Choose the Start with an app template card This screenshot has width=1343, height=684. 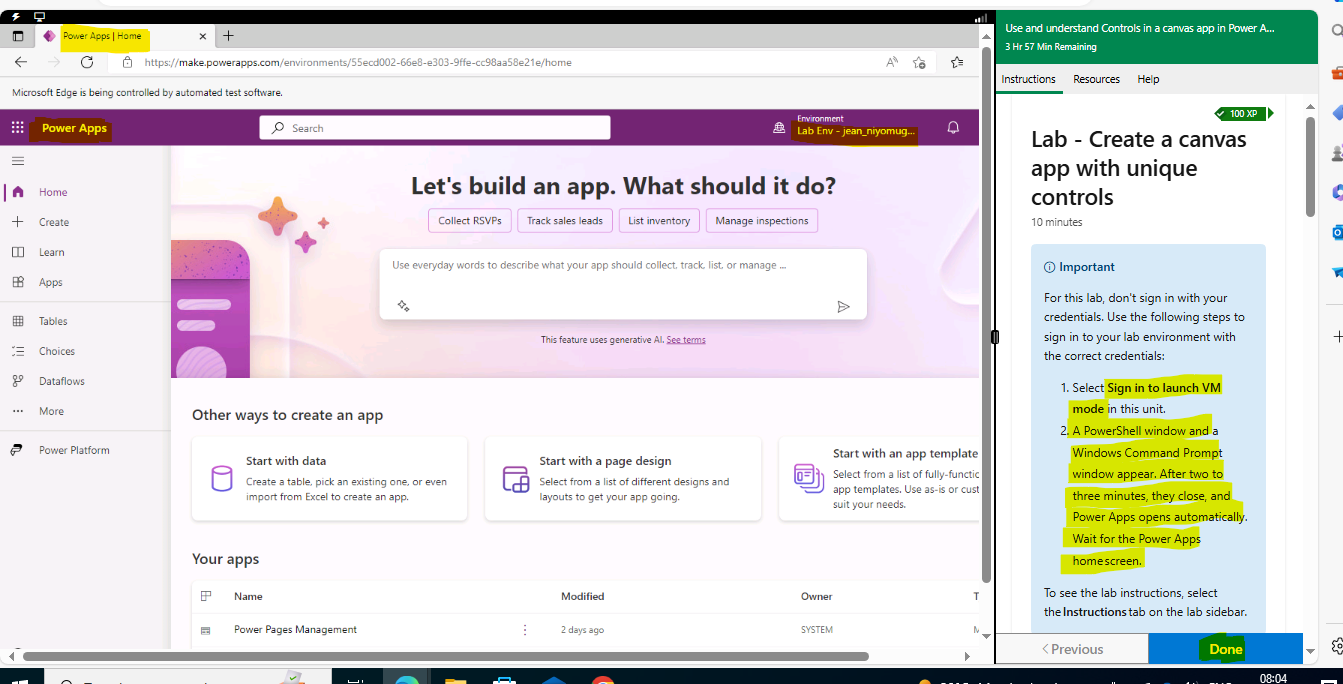click(880, 479)
